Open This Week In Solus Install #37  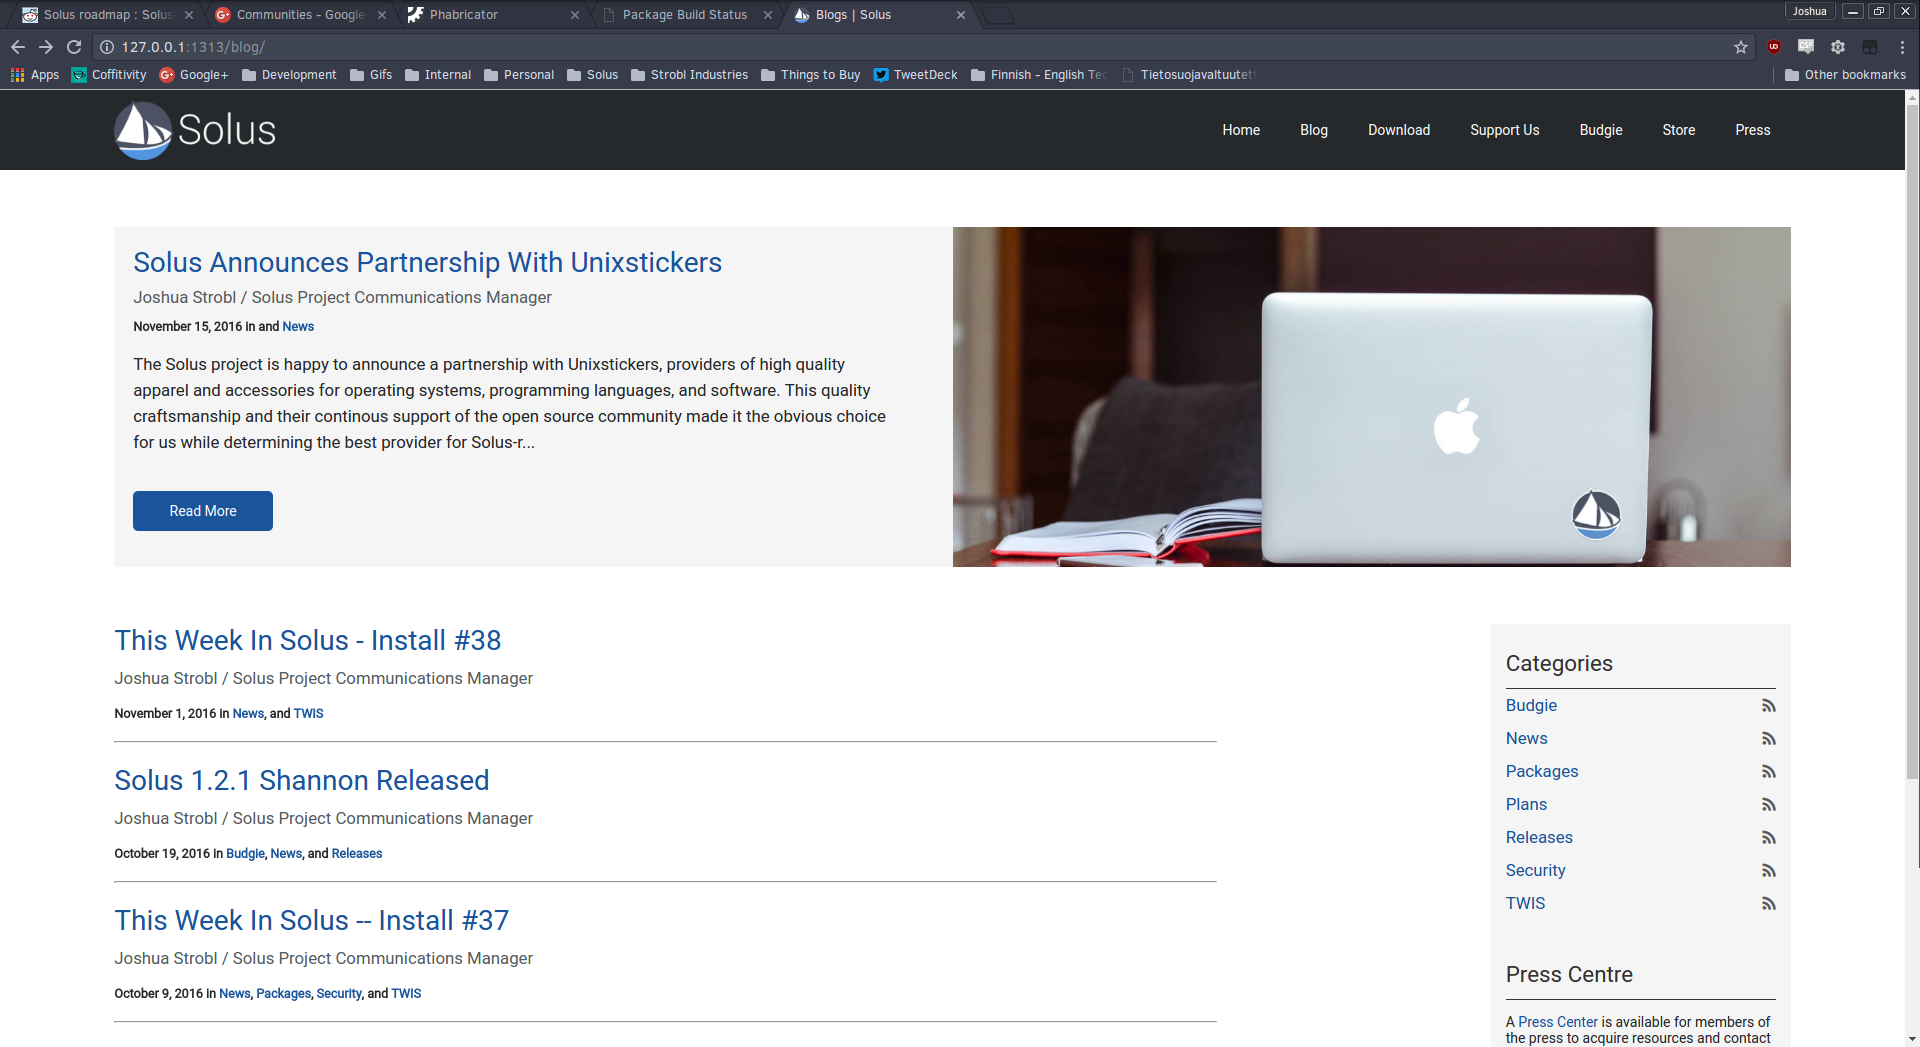coord(311,920)
